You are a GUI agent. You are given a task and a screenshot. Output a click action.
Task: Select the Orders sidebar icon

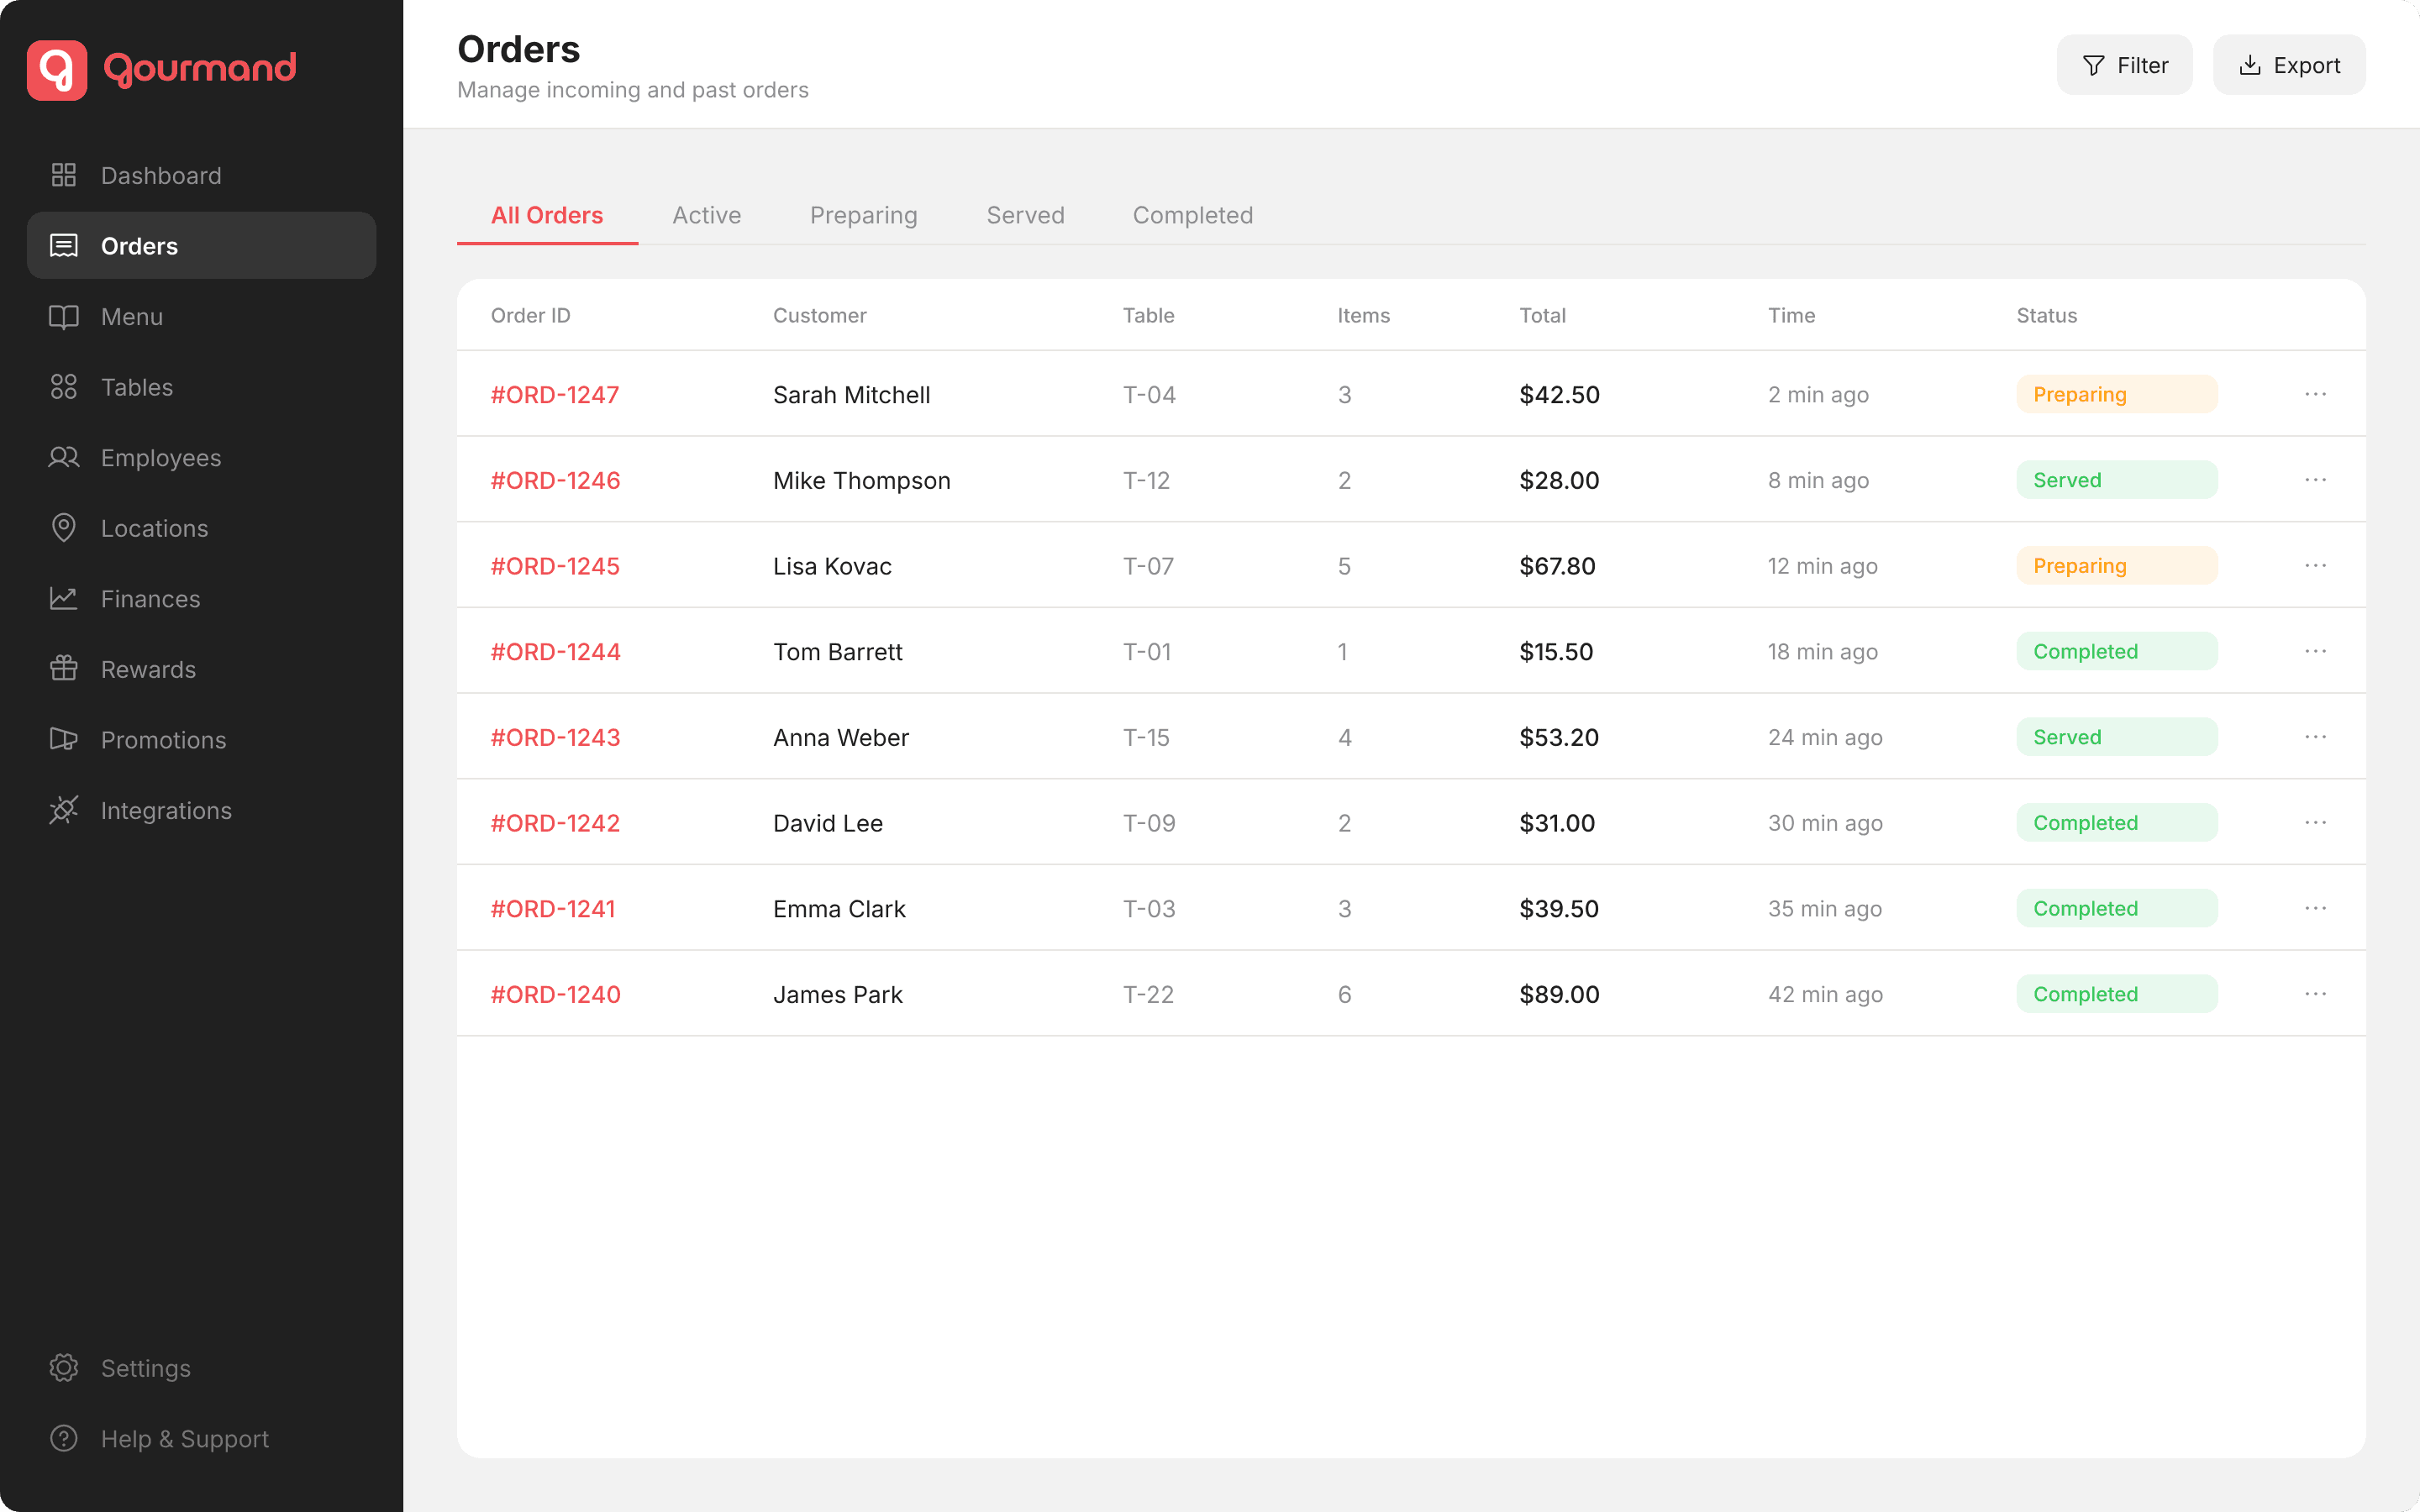click(x=64, y=245)
